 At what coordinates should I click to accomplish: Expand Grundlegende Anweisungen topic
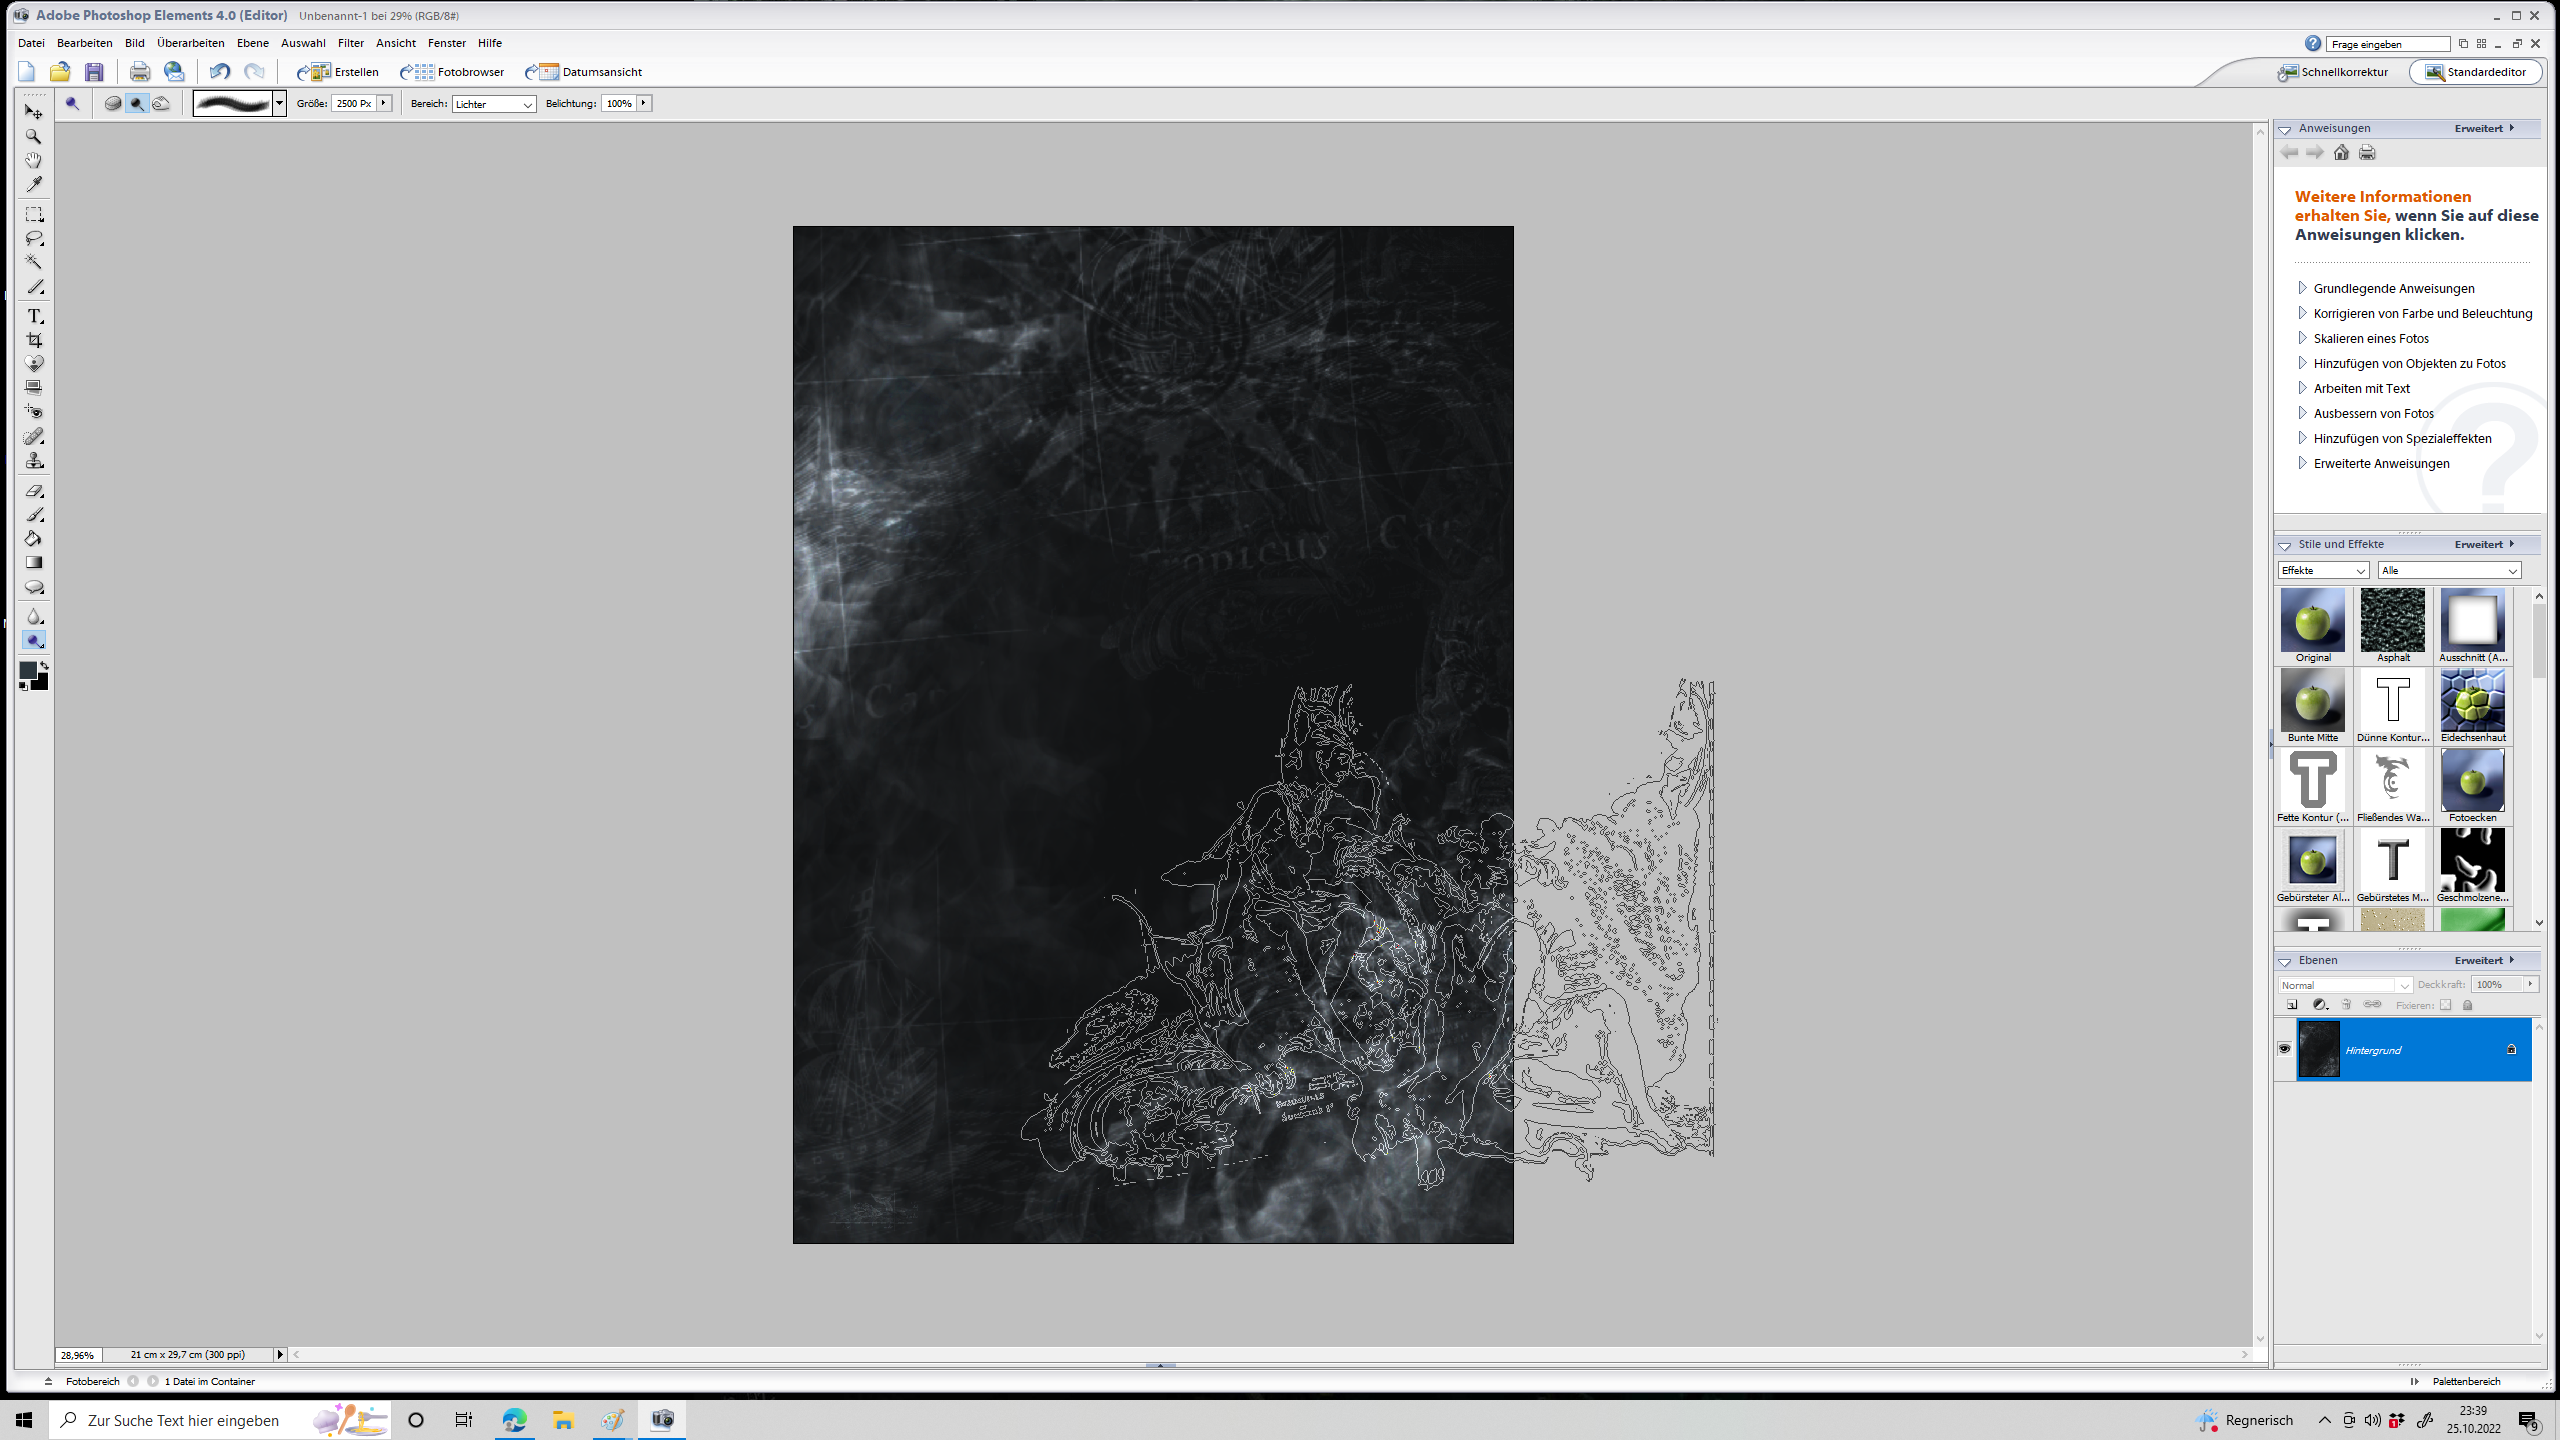pos(2393,289)
